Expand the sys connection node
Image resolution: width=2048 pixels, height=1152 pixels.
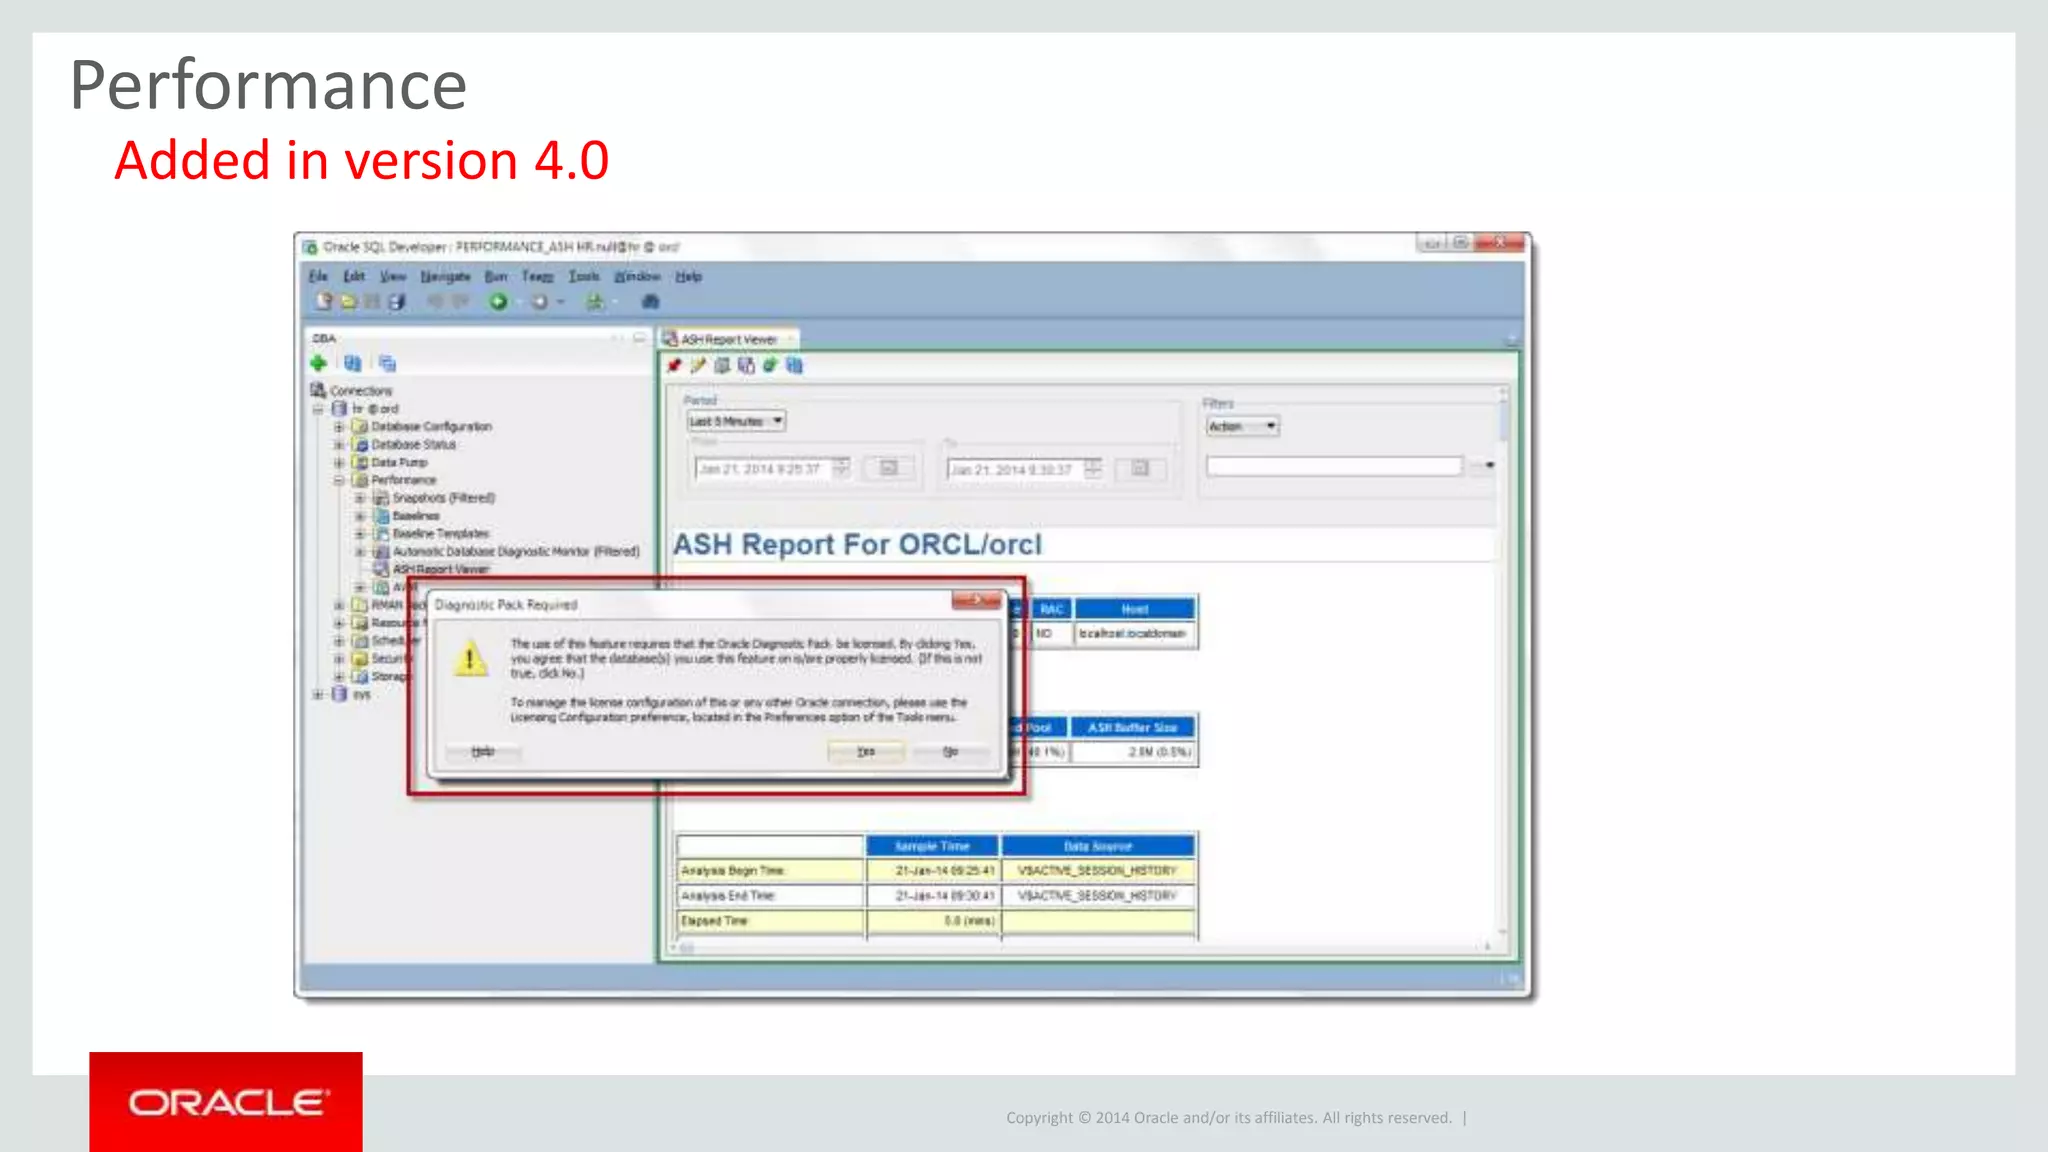pyautogui.click(x=318, y=694)
